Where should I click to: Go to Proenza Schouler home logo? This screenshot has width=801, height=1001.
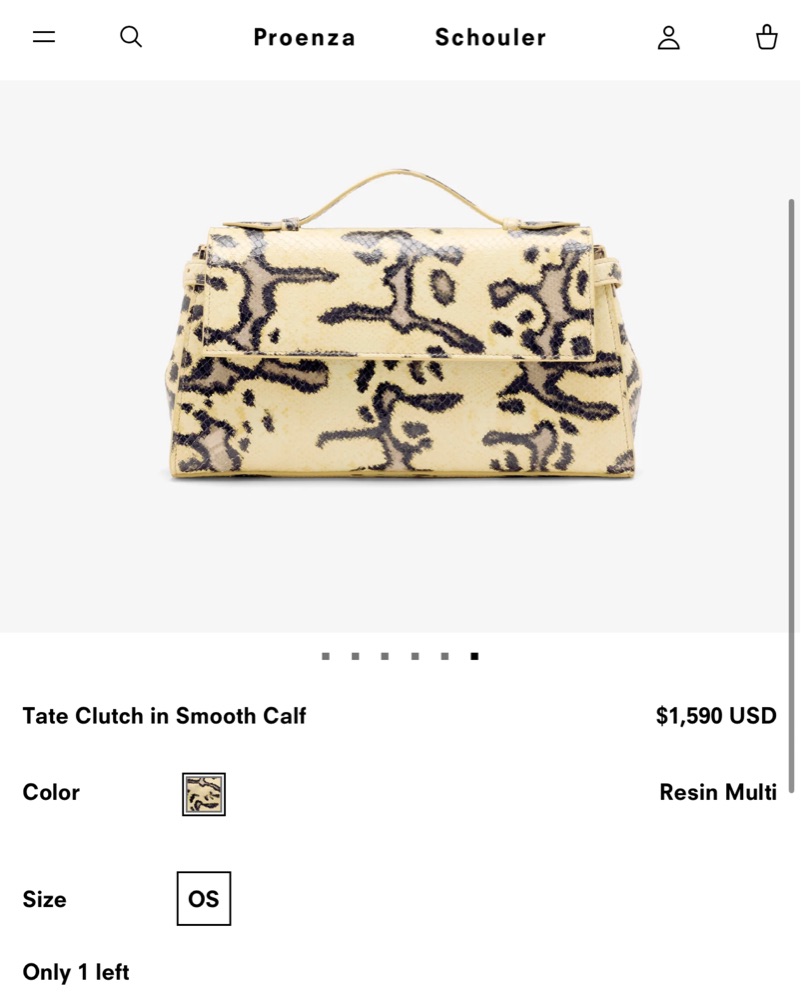pos(400,37)
